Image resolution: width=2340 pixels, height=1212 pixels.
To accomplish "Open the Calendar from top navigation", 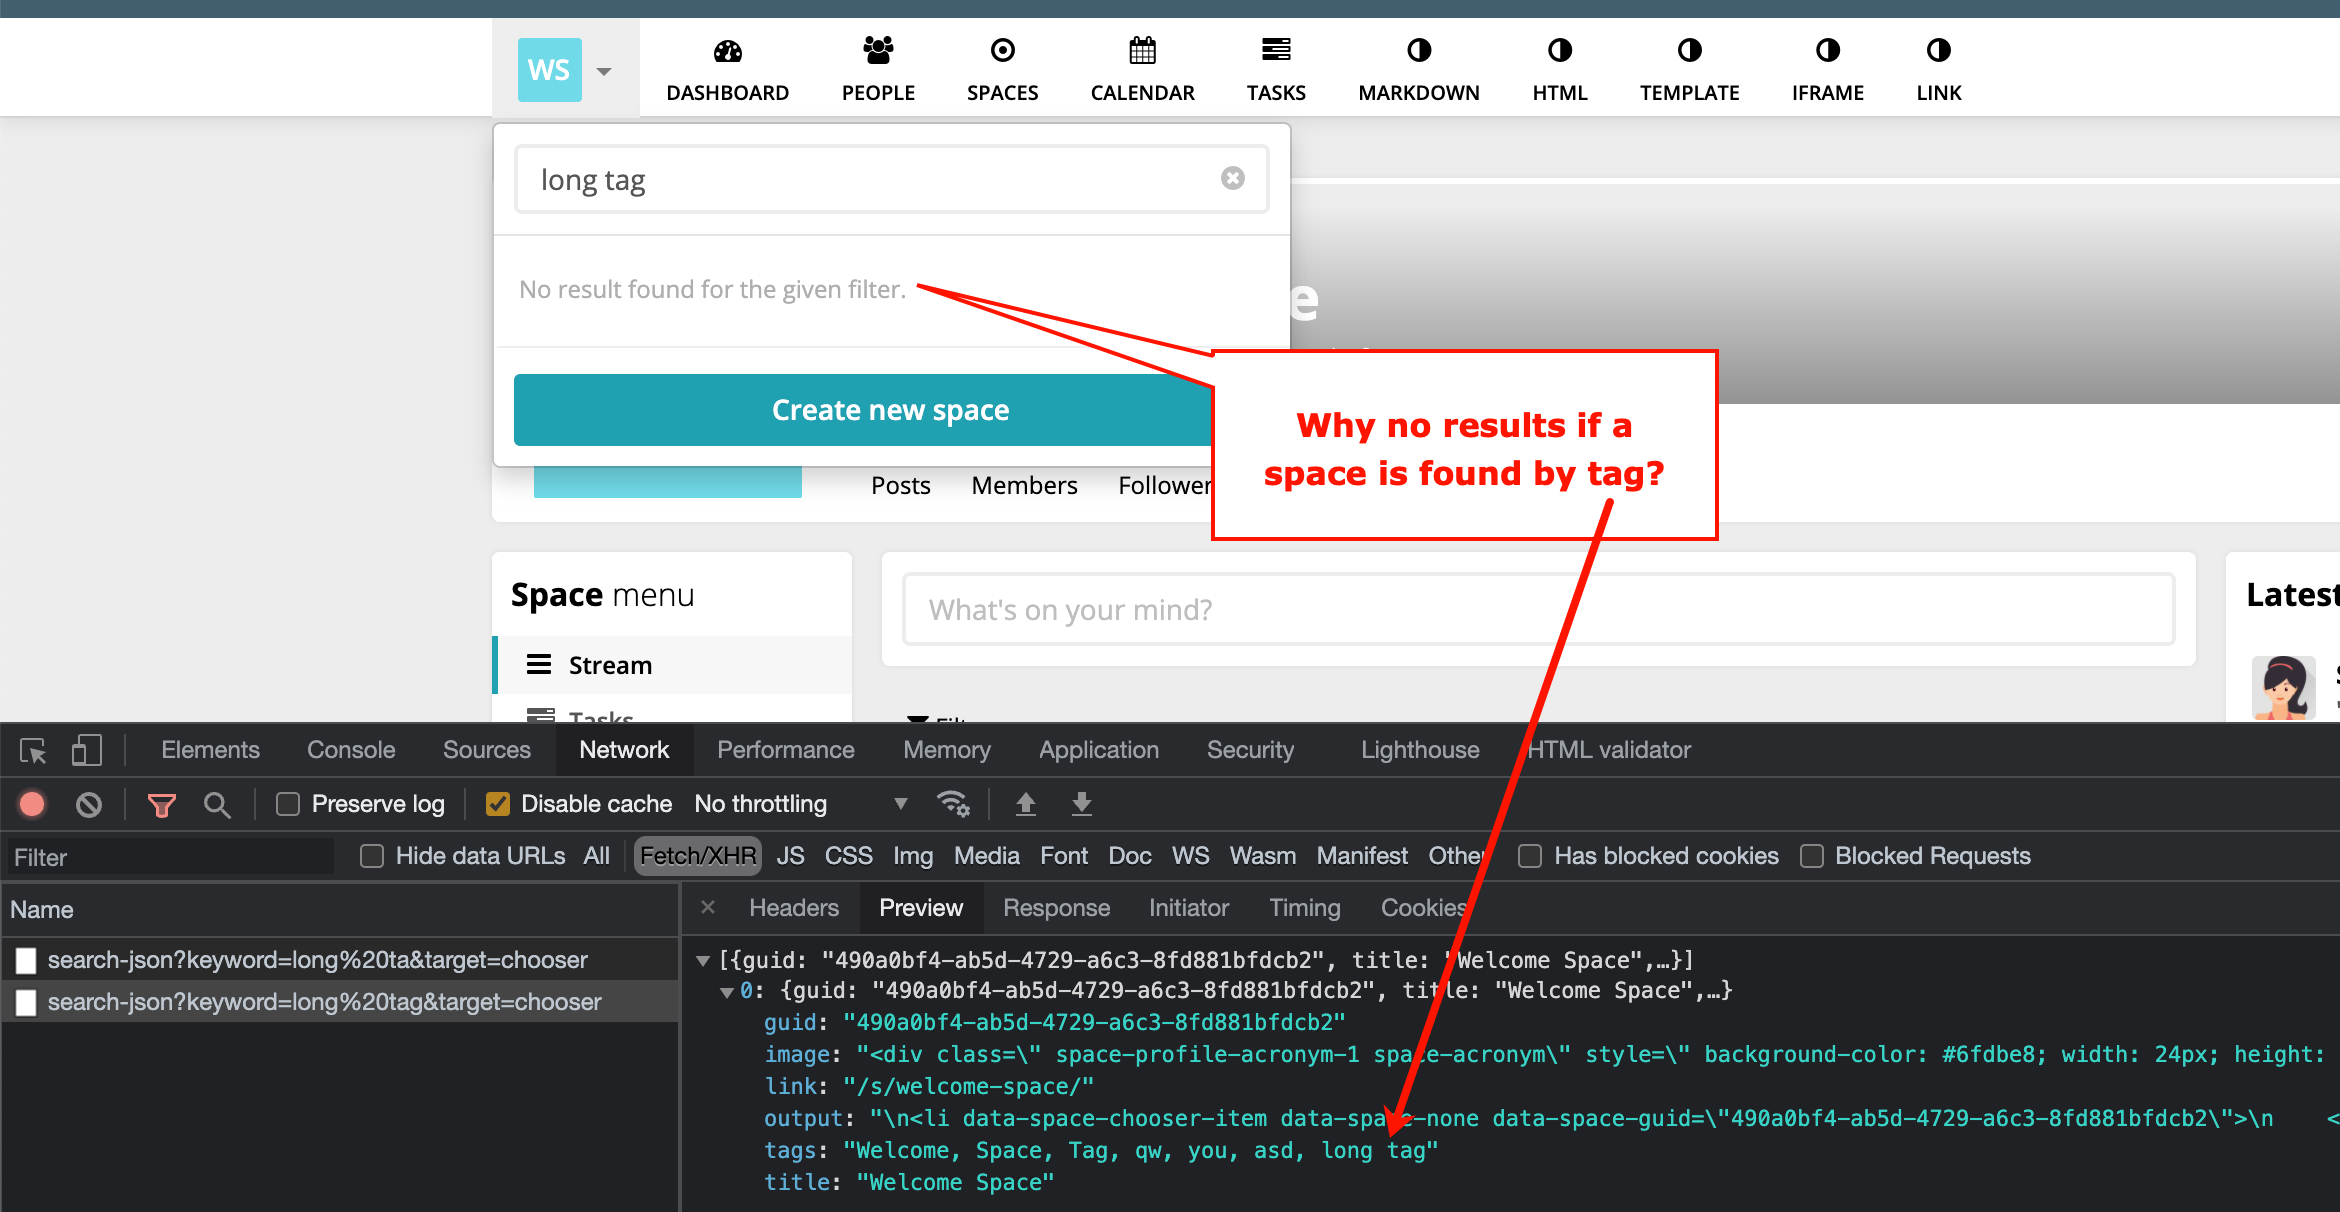I will coord(1142,66).
